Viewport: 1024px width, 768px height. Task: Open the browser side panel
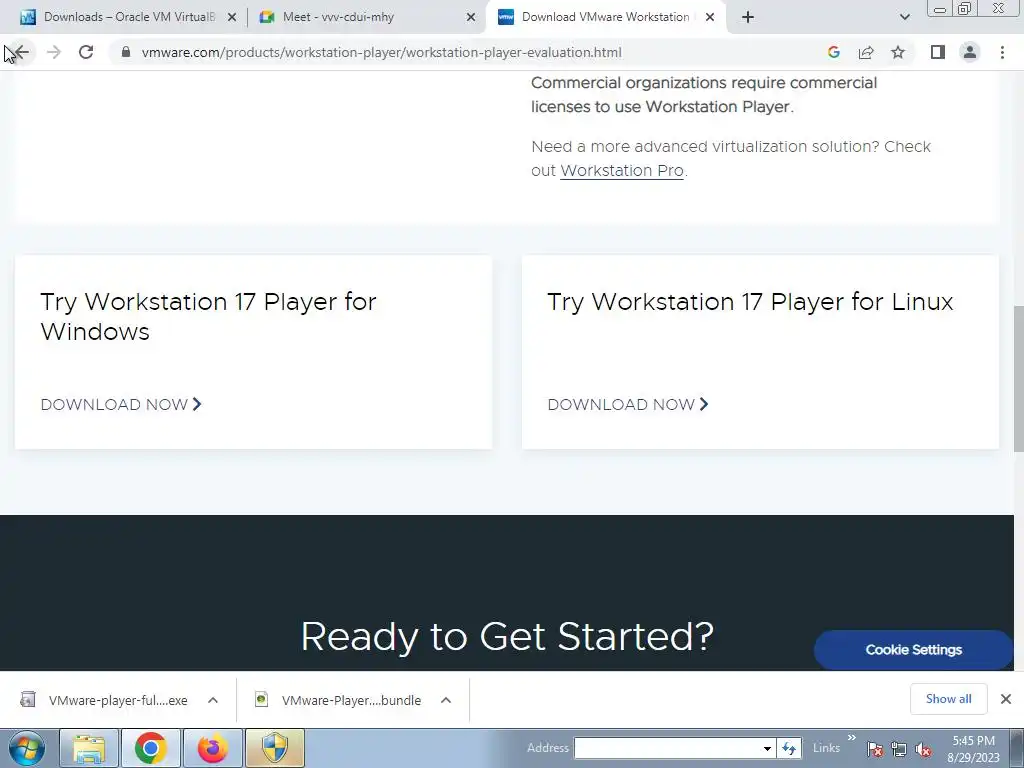point(938,52)
